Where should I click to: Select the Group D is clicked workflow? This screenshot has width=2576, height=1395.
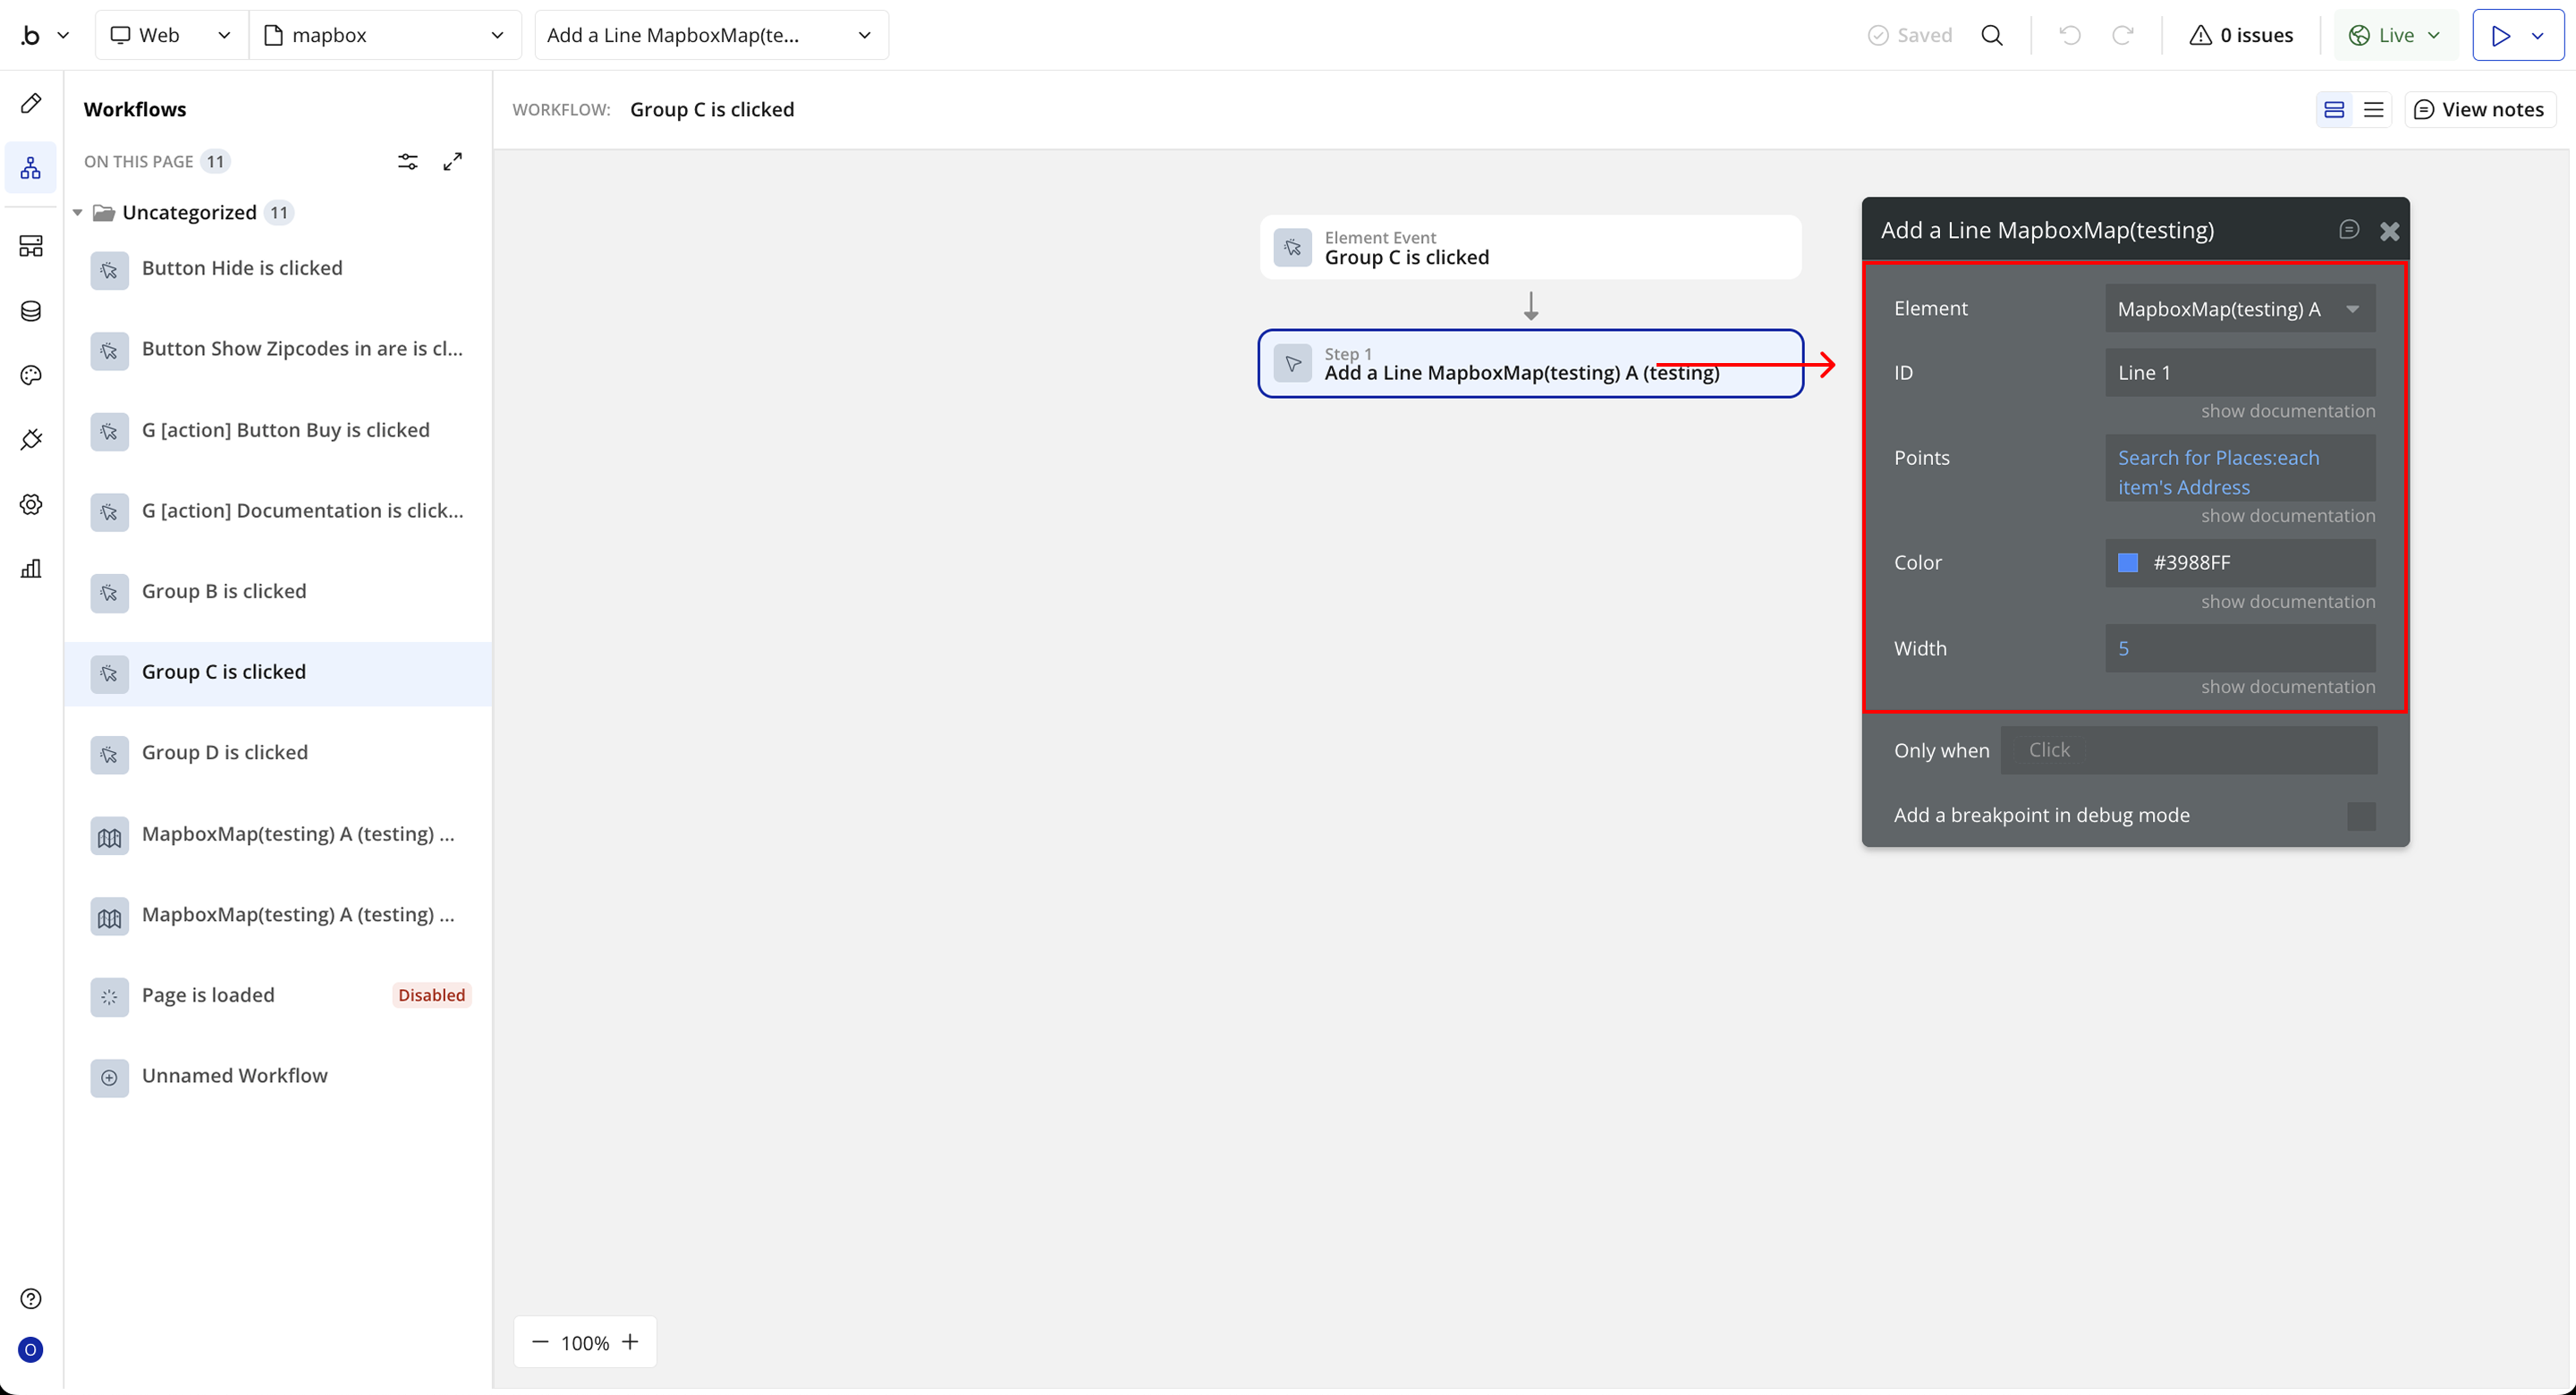click(225, 752)
